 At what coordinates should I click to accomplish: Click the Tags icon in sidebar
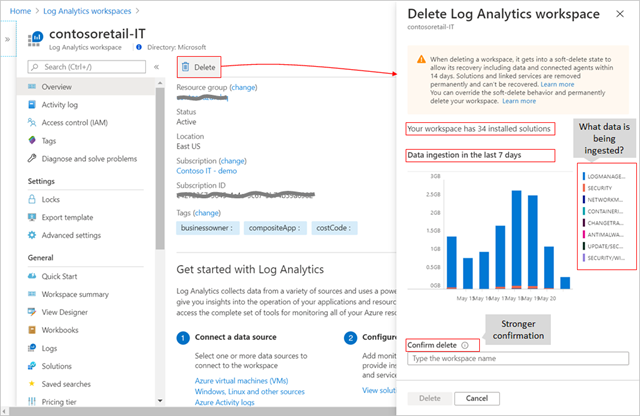click(32, 140)
